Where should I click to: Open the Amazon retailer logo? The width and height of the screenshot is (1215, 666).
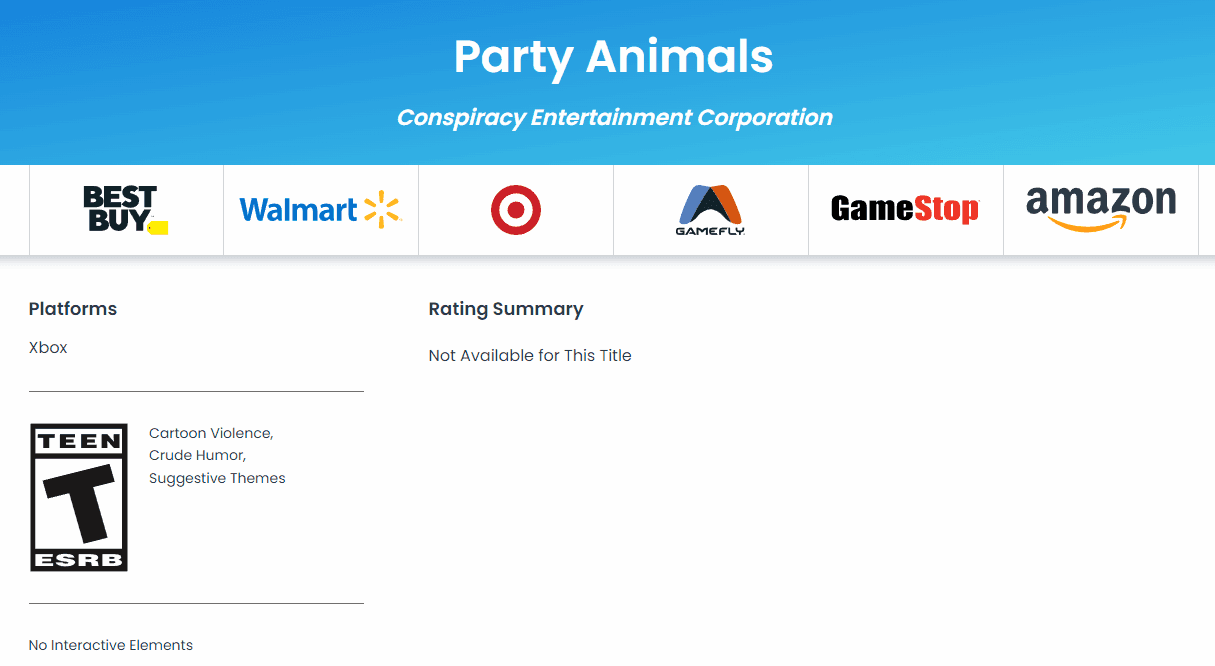click(x=1101, y=209)
